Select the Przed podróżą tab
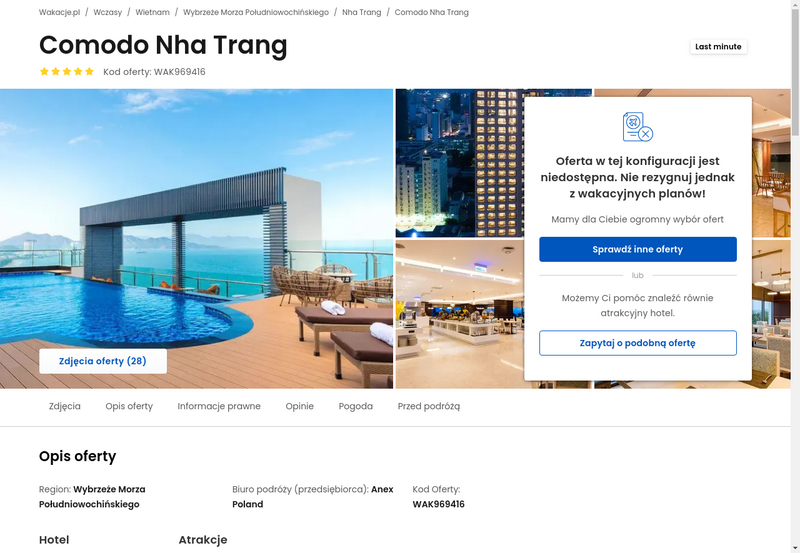The height and width of the screenshot is (553, 800). (429, 406)
